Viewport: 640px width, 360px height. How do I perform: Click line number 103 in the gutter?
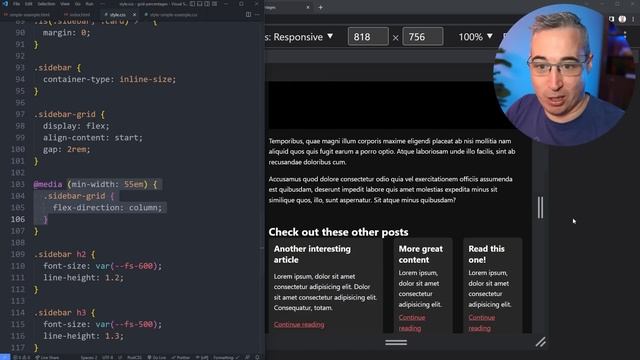pyautogui.click(x=18, y=184)
